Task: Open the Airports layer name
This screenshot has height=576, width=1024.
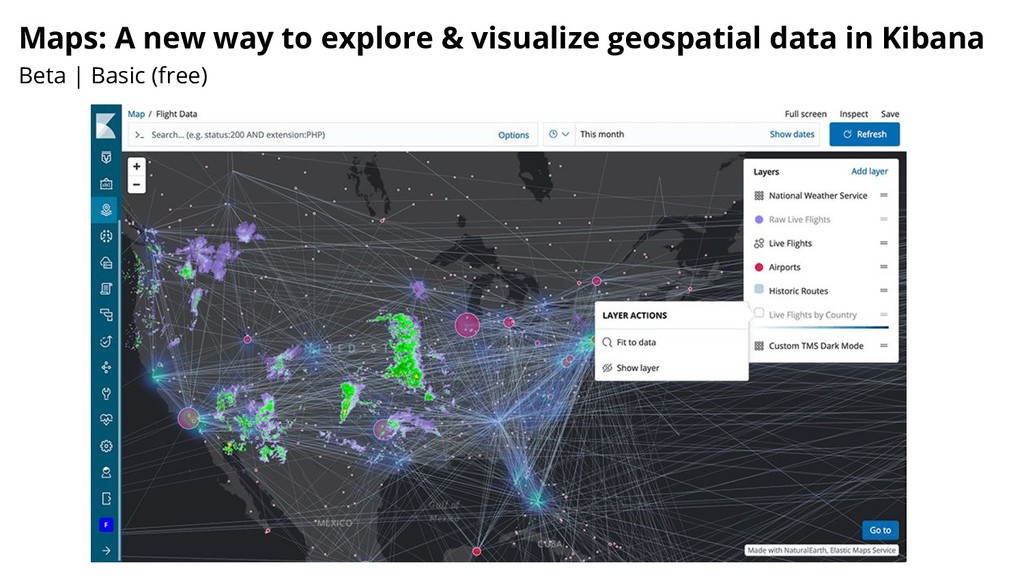Action: [x=784, y=267]
